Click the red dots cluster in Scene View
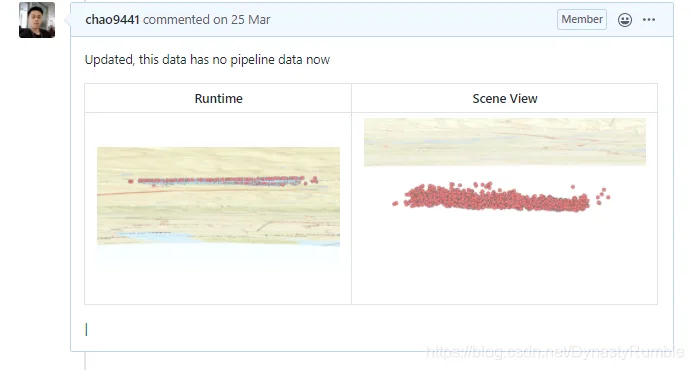Image resolution: width=694 pixels, height=370 pixels. click(x=496, y=198)
